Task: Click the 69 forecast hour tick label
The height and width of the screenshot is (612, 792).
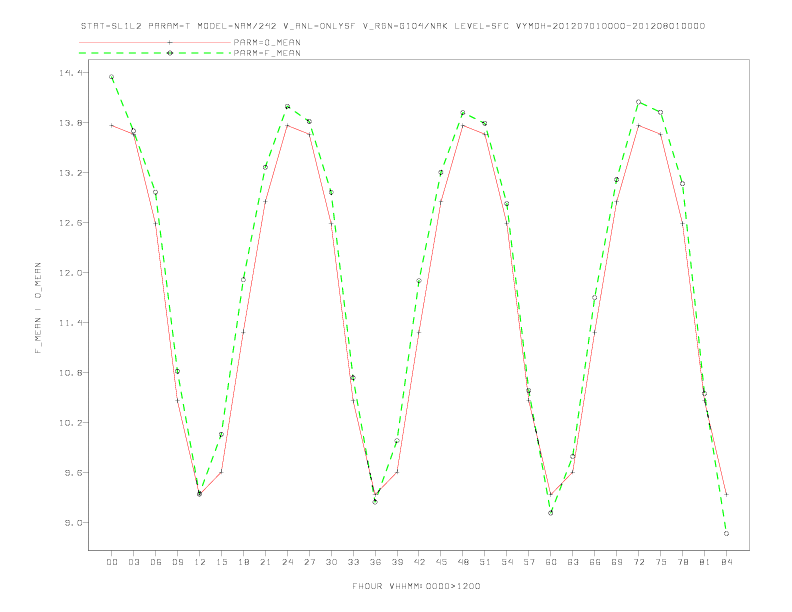Action: [617, 562]
